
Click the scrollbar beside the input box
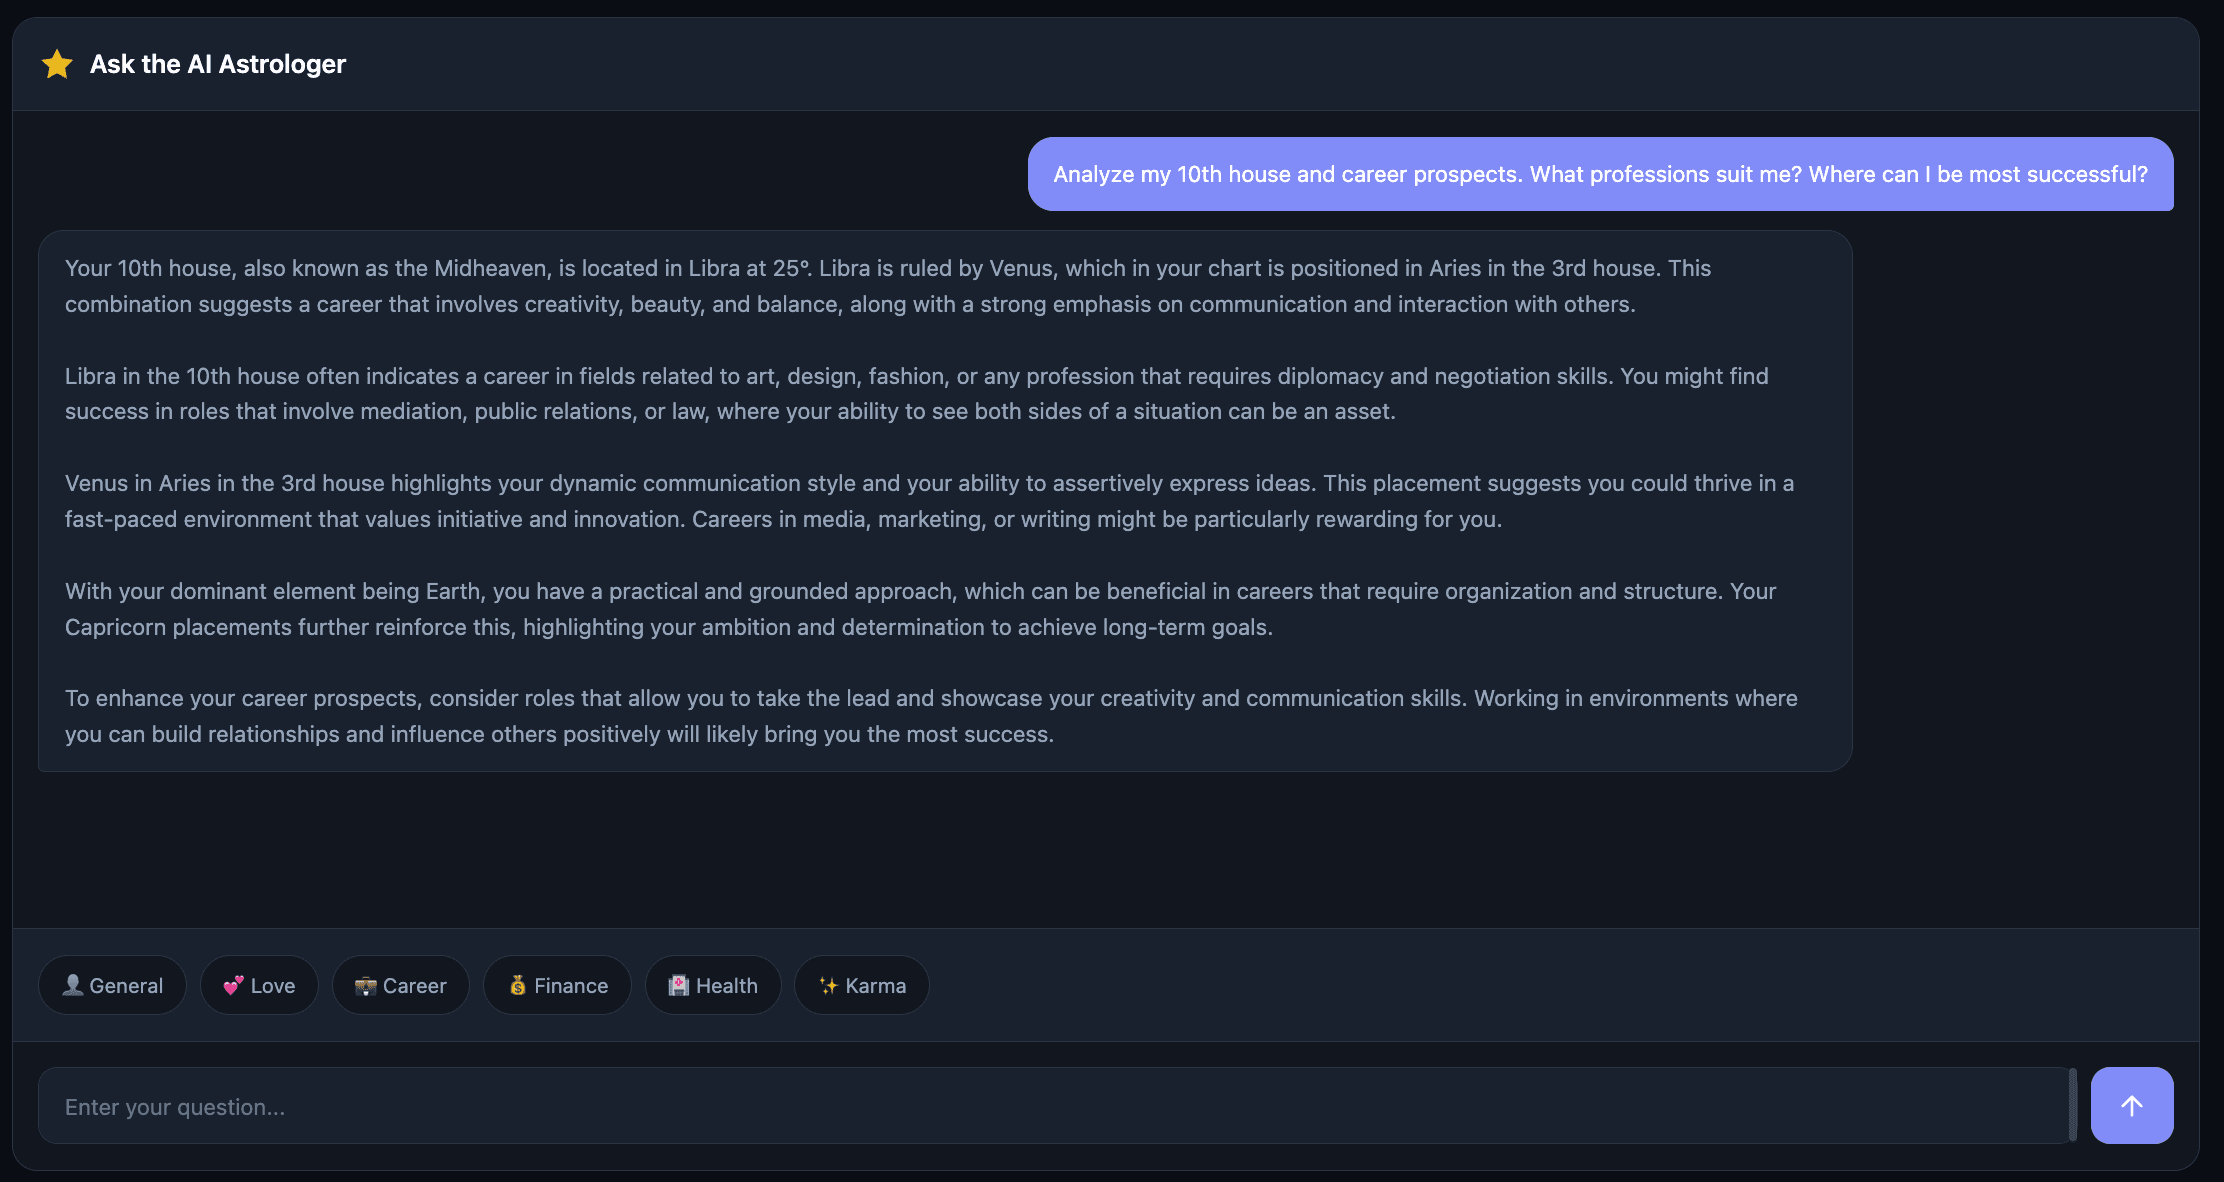tap(2073, 1105)
